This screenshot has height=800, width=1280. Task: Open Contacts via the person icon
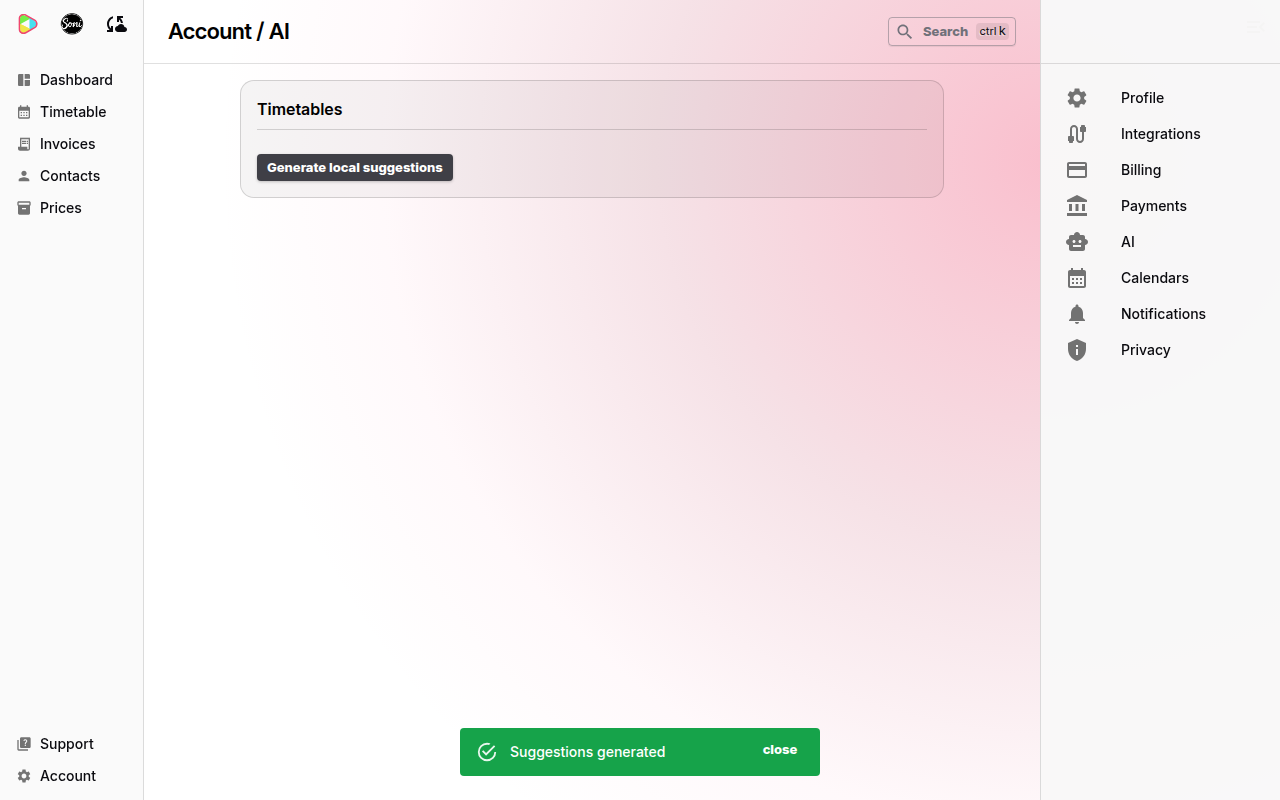24,176
